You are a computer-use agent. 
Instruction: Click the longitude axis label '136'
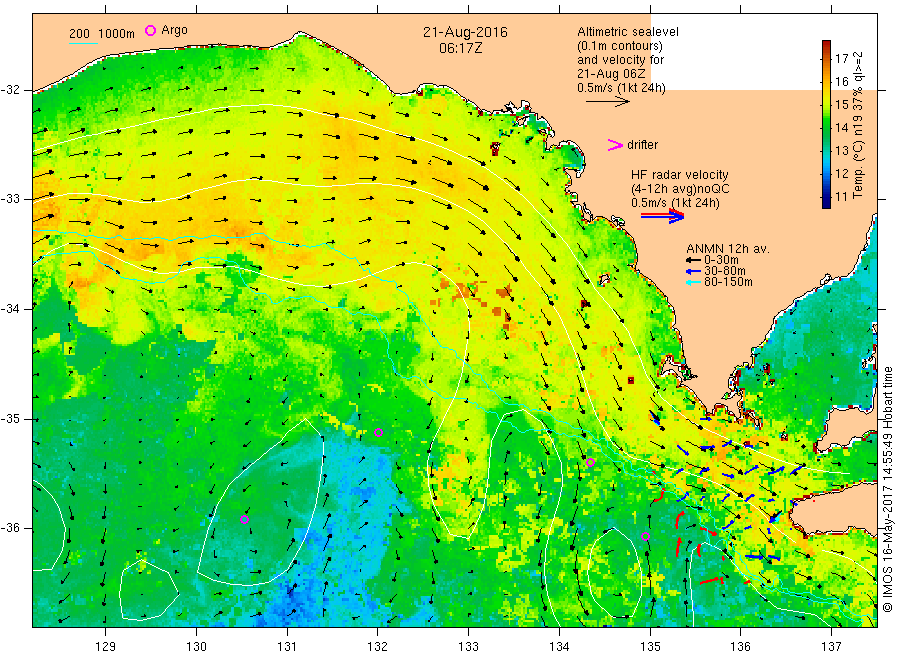click(740, 647)
